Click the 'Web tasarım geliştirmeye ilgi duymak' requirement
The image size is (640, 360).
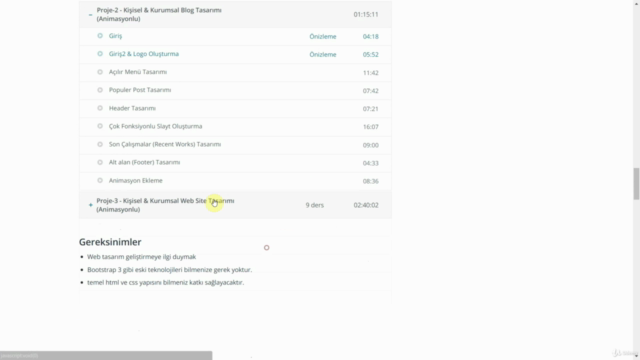pyautogui.click(x=142, y=257)
